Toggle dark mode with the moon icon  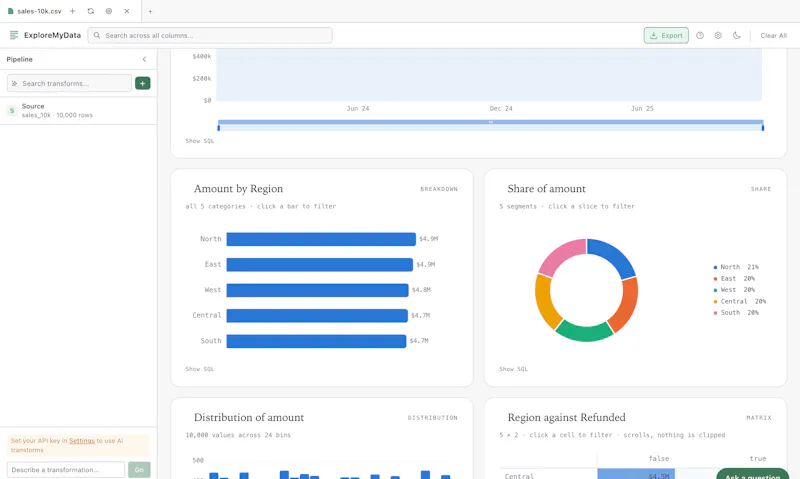(736, 35)
